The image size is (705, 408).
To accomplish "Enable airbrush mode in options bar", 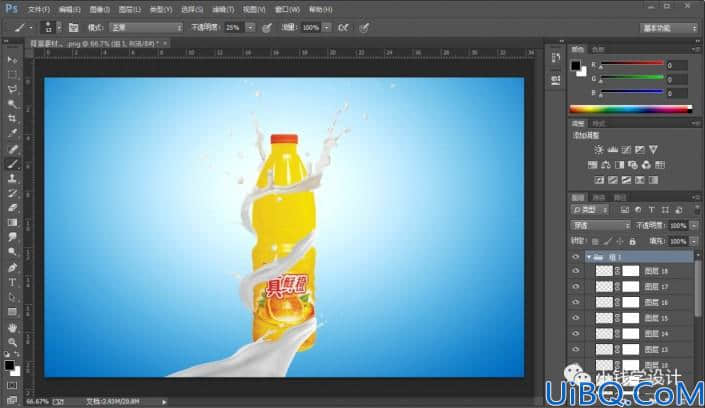I will (343, 27).
